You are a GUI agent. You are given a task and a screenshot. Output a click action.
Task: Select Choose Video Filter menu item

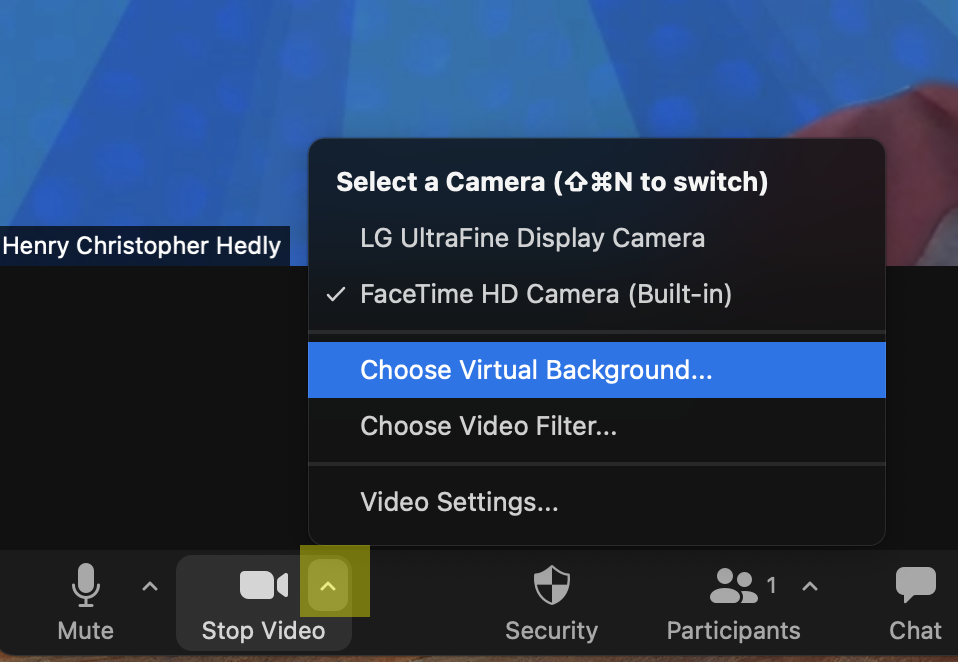tap(488, 426)
